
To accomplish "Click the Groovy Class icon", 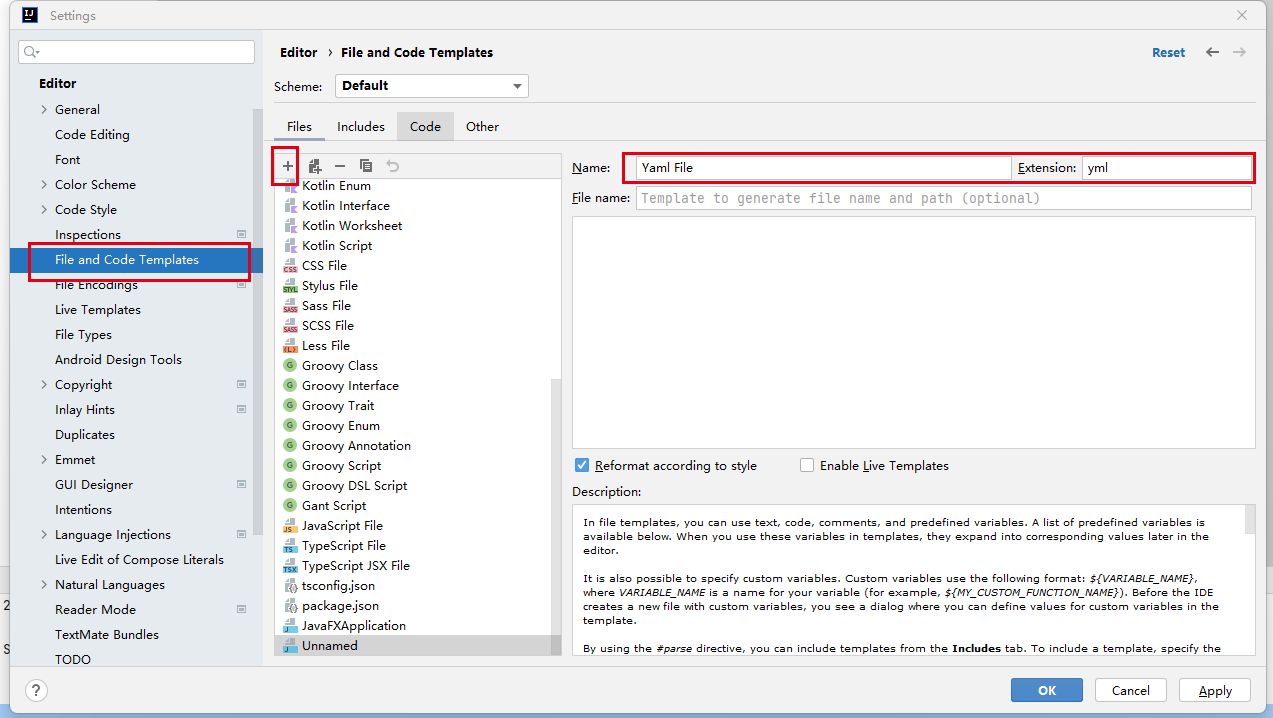I will [290, 366].
